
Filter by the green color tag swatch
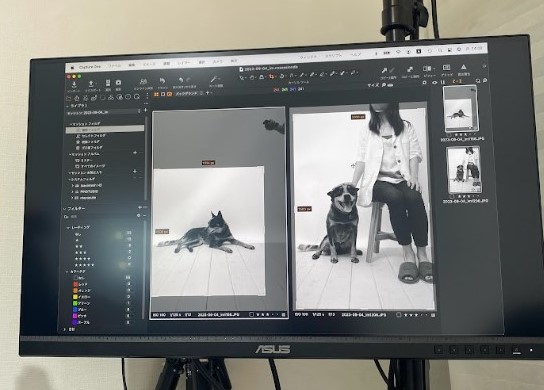(75, 303)
